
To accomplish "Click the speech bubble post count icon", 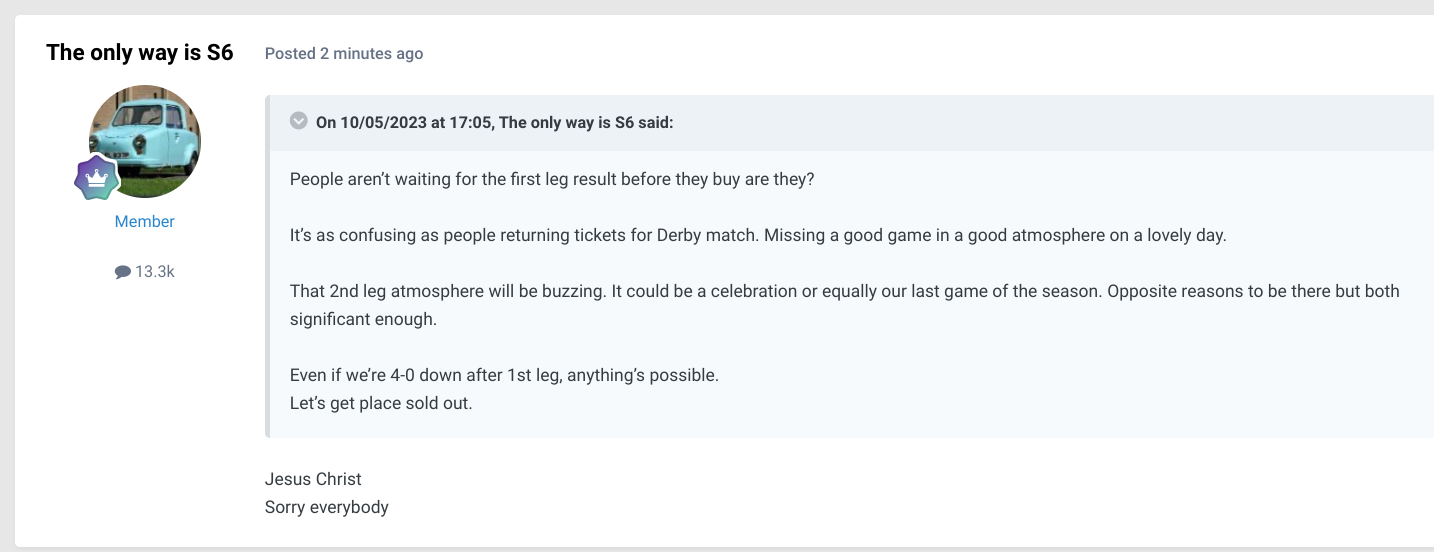I will 123,272.
